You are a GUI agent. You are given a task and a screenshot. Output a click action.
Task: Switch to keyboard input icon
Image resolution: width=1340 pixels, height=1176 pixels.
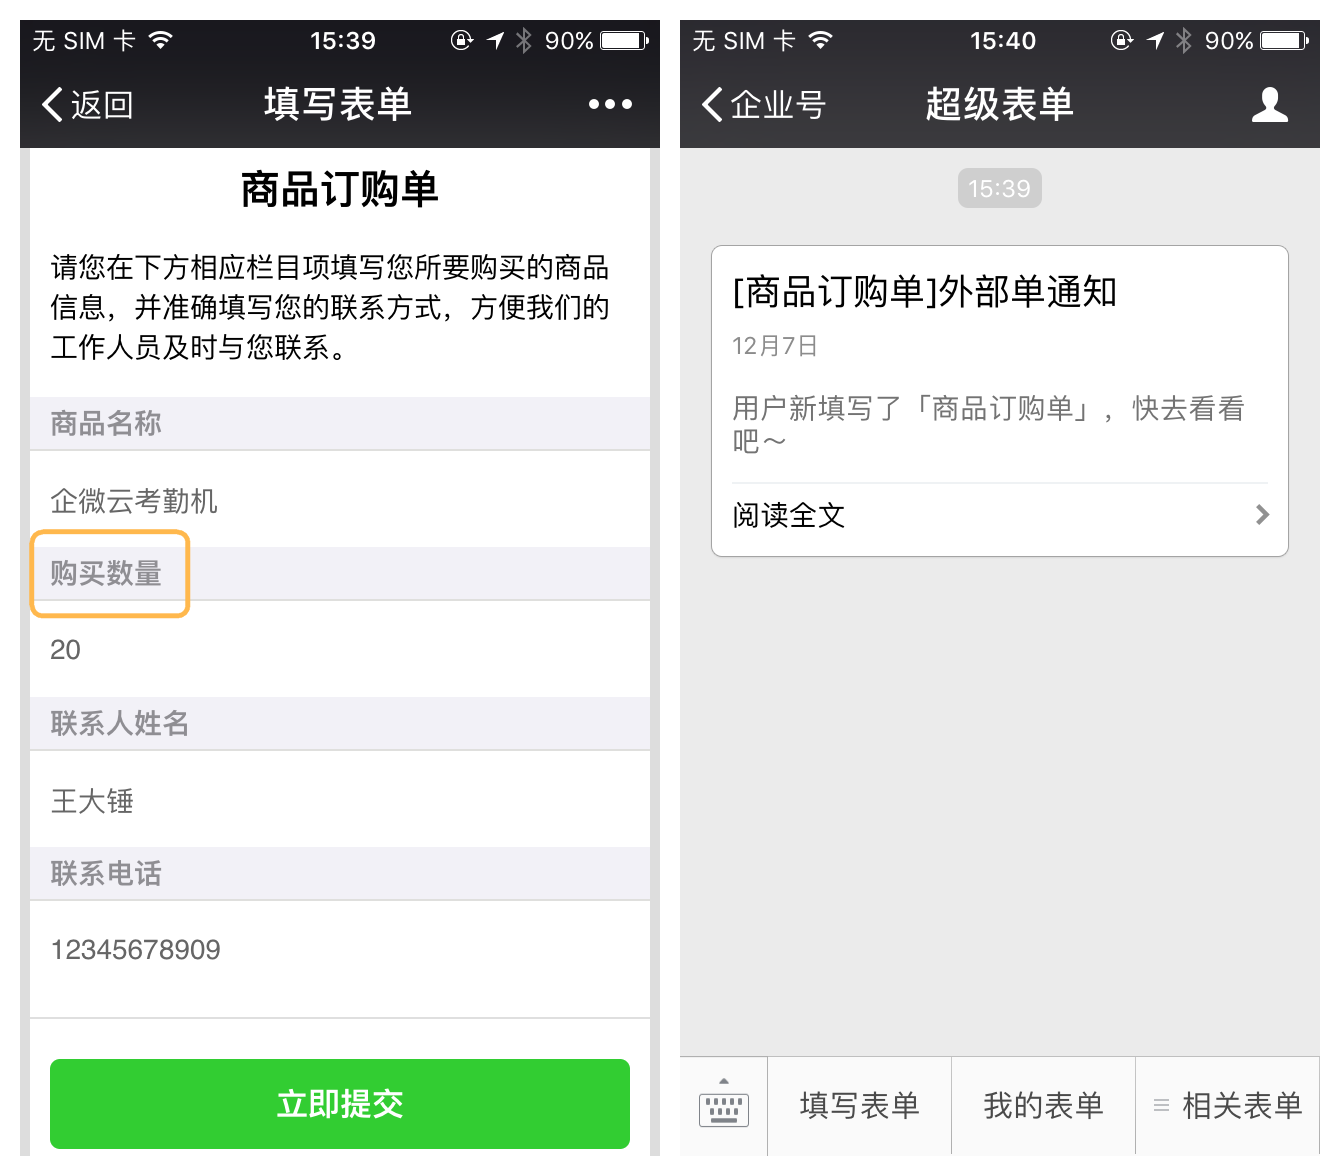[x=724, y=1105]
